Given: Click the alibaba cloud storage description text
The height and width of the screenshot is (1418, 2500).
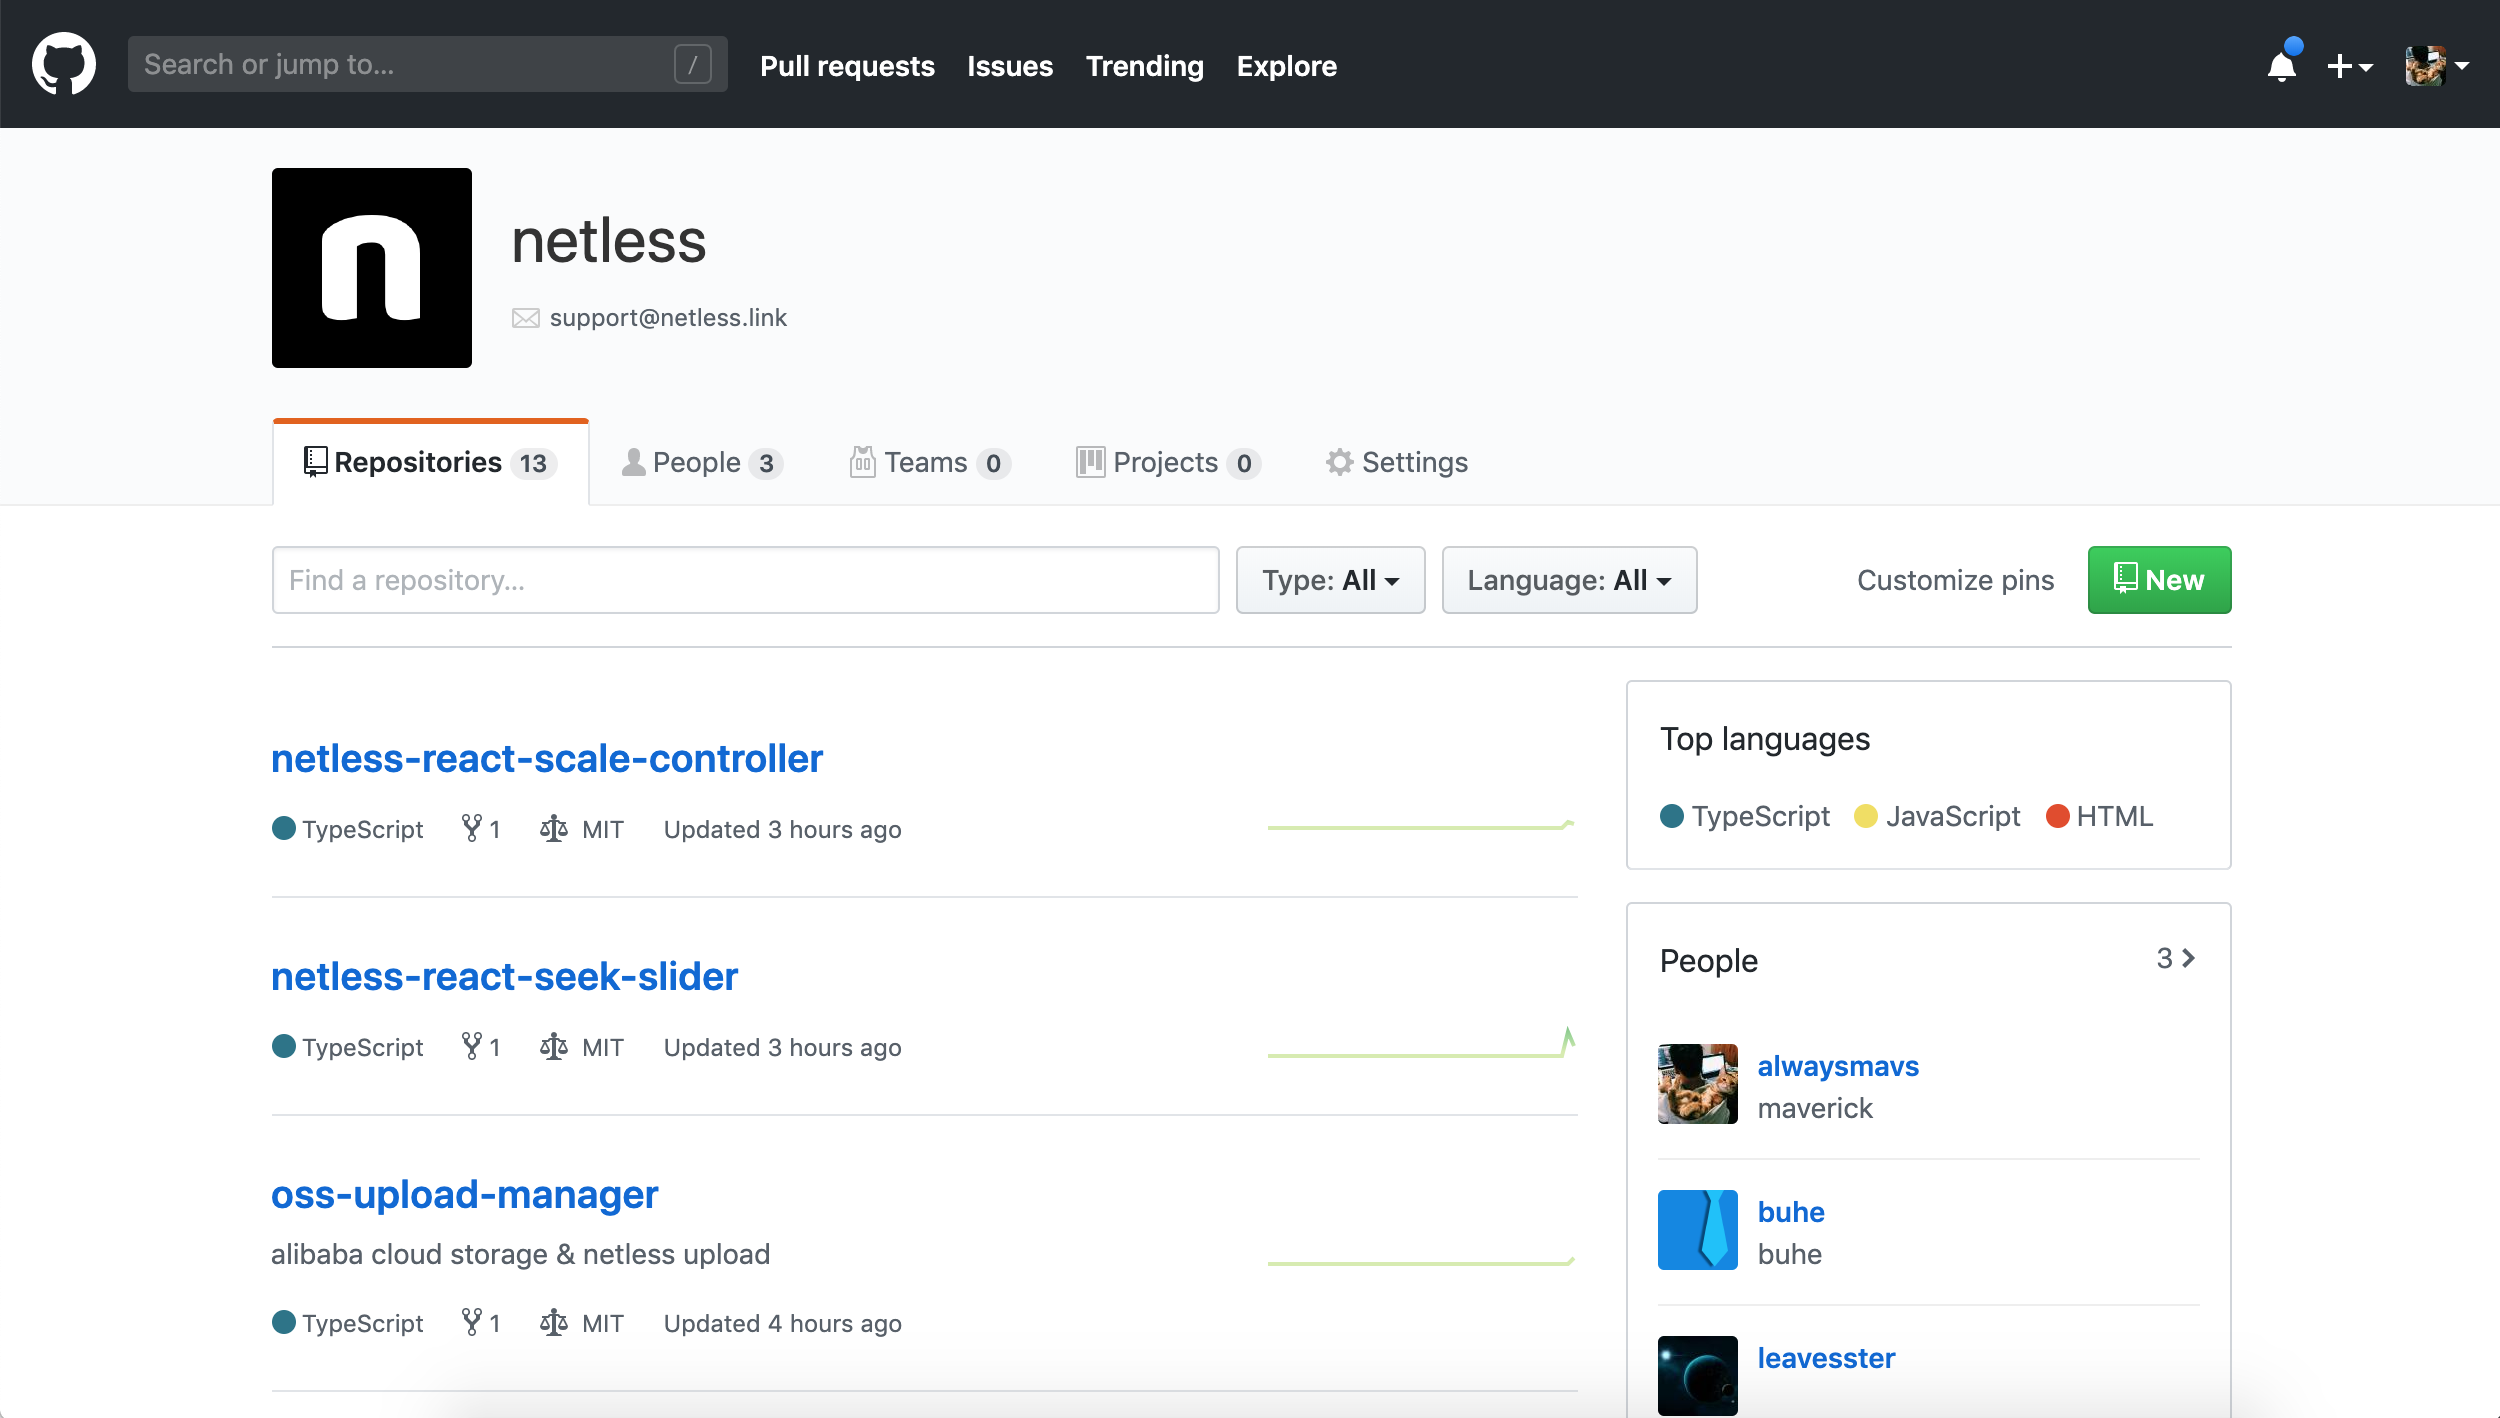Looking at the screenshot, I should click(520, 1254).
